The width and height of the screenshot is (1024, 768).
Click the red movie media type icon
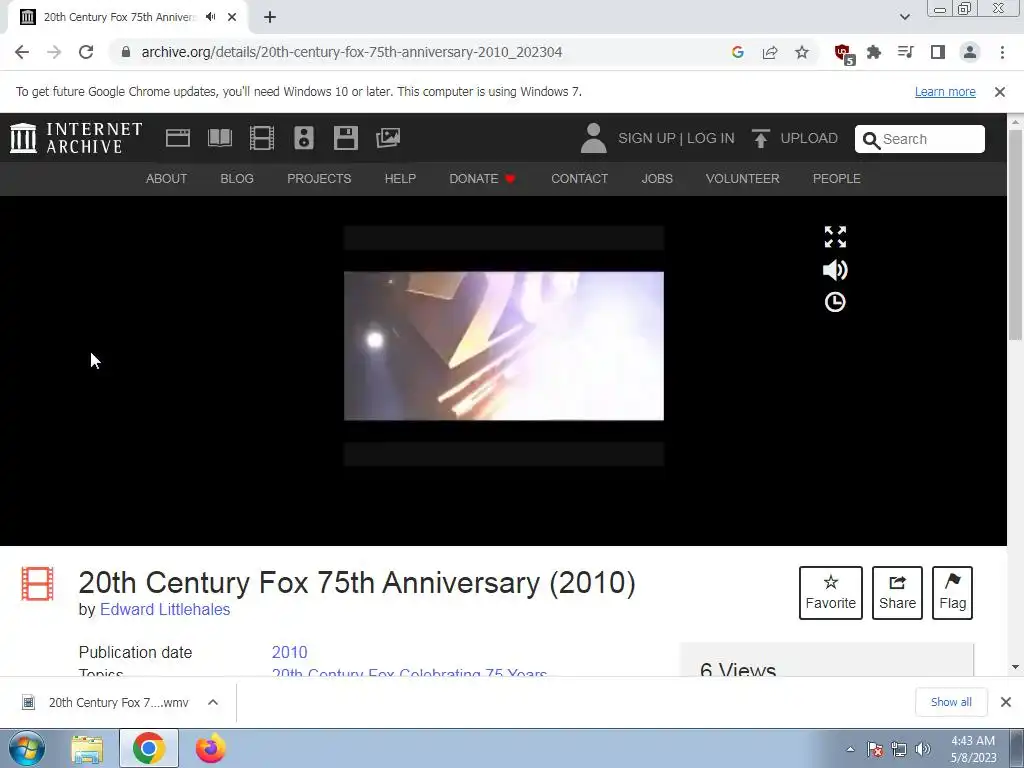coord(37,584)
